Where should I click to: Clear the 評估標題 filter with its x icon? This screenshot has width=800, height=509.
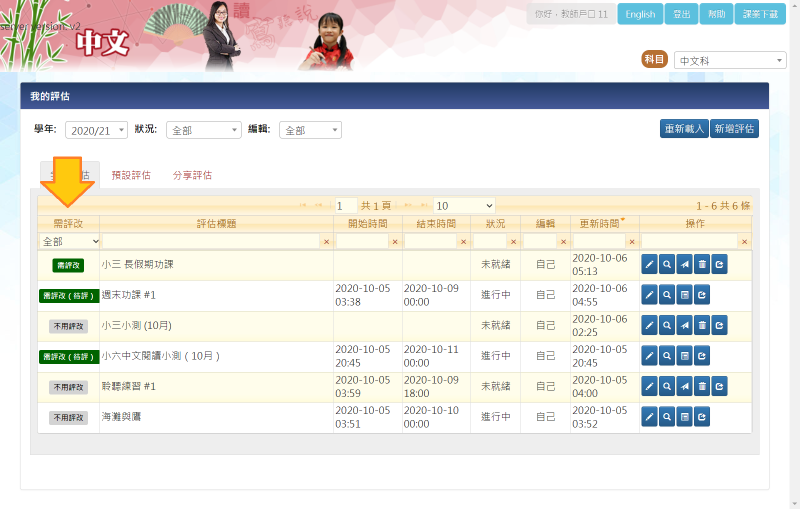(325, 242)
